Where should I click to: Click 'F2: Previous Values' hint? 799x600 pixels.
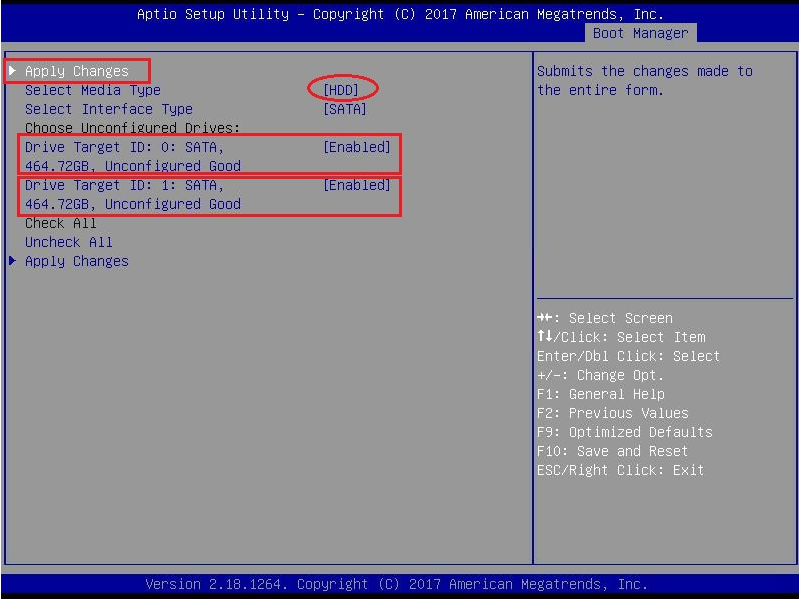(612, 413)
